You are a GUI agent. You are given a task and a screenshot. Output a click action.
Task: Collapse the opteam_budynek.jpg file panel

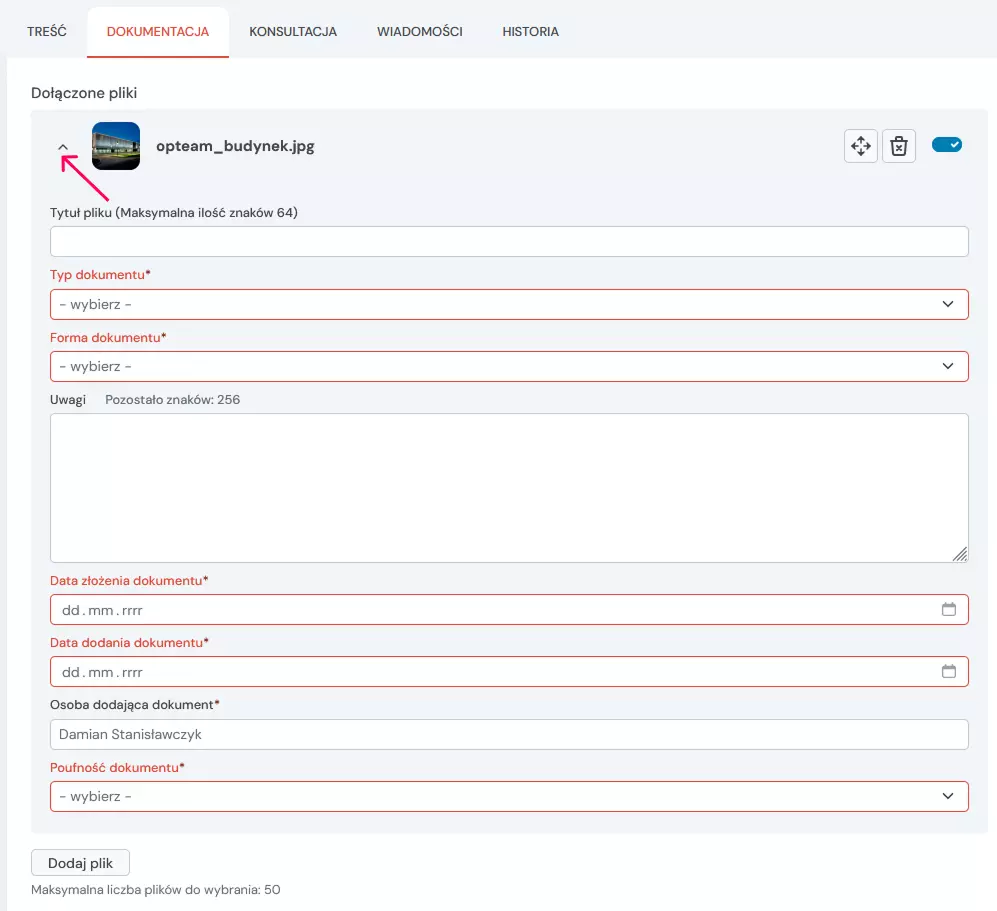[x=63, y=147]
